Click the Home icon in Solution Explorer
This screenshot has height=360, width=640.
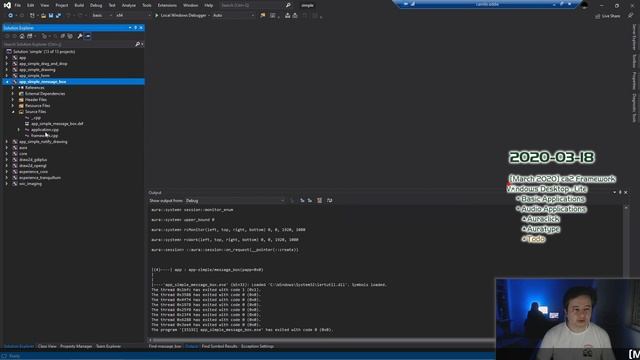coord(22,36)
